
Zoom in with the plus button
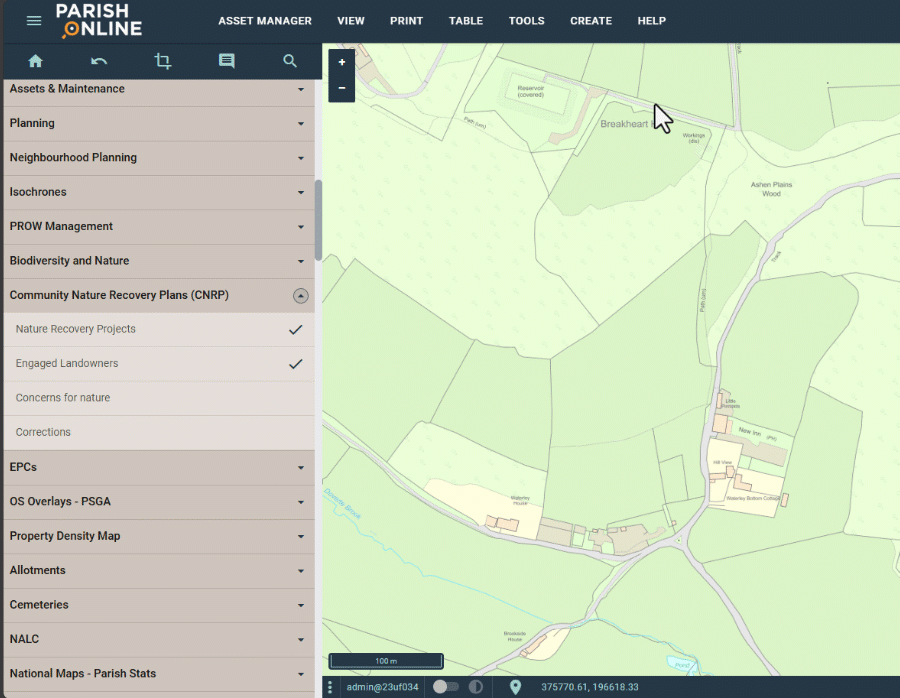click(x=342, y=62)
